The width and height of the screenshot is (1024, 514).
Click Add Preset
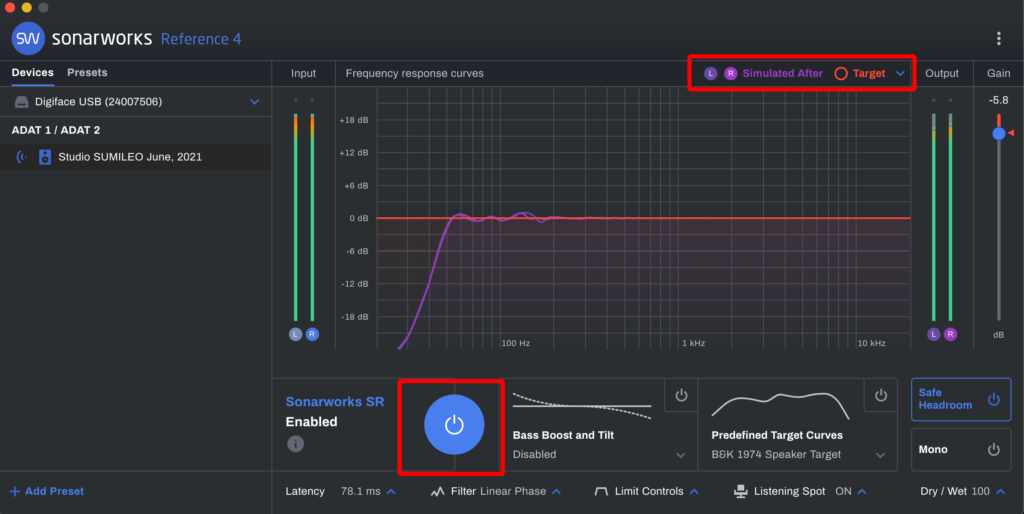[x=47, y=491]
